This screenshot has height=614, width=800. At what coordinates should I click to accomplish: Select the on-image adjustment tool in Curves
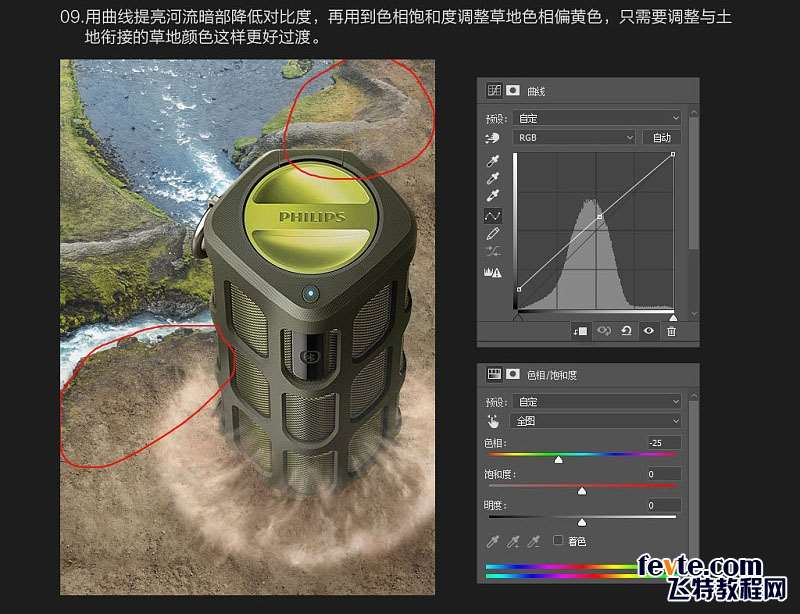[492, 138]
